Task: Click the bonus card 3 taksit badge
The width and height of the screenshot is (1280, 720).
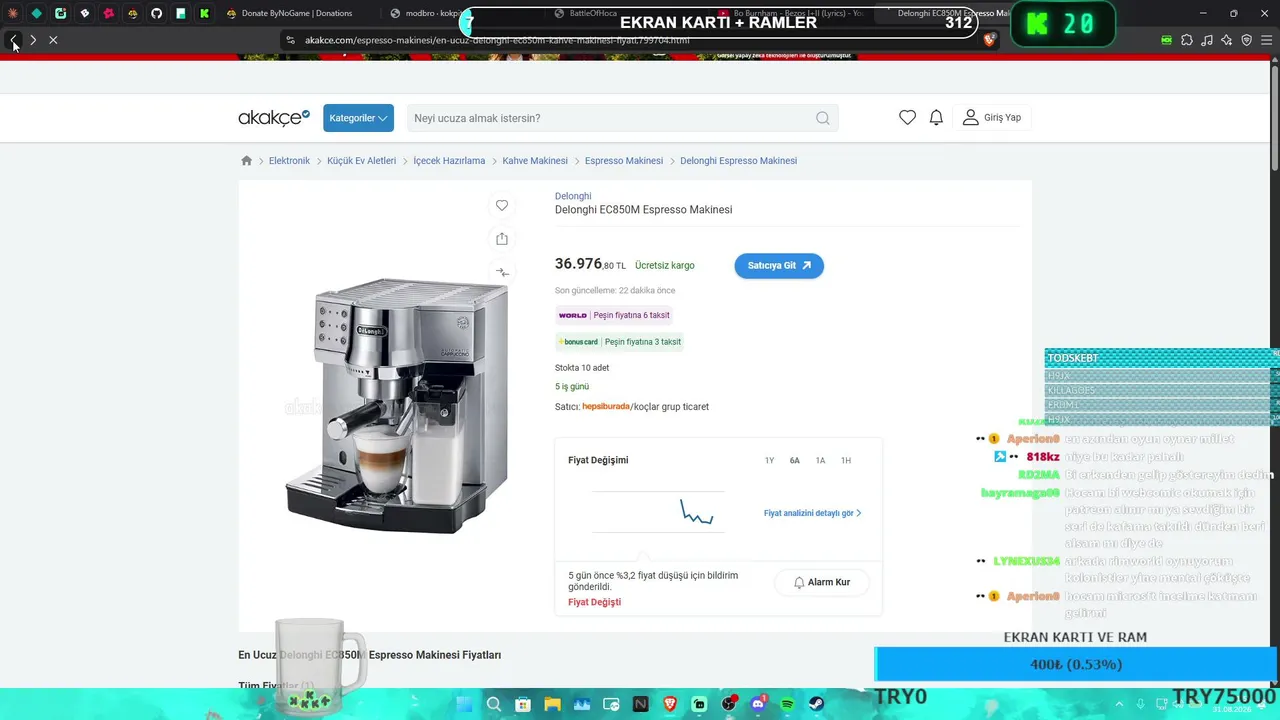Action: 620,342
